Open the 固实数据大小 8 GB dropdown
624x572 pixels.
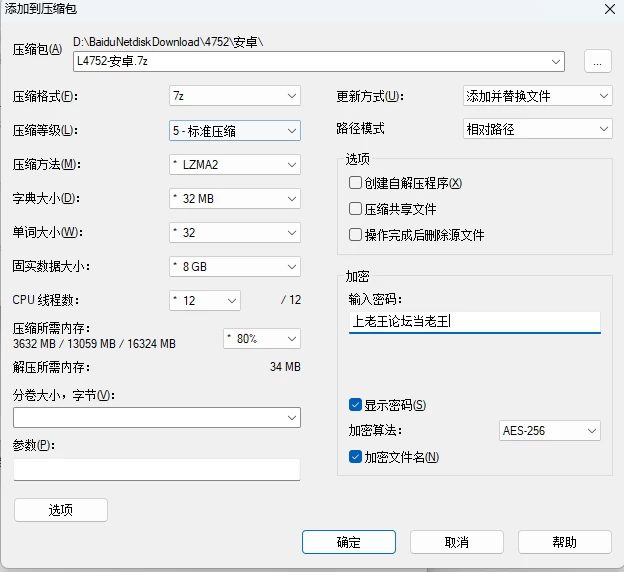coord(235,266)
